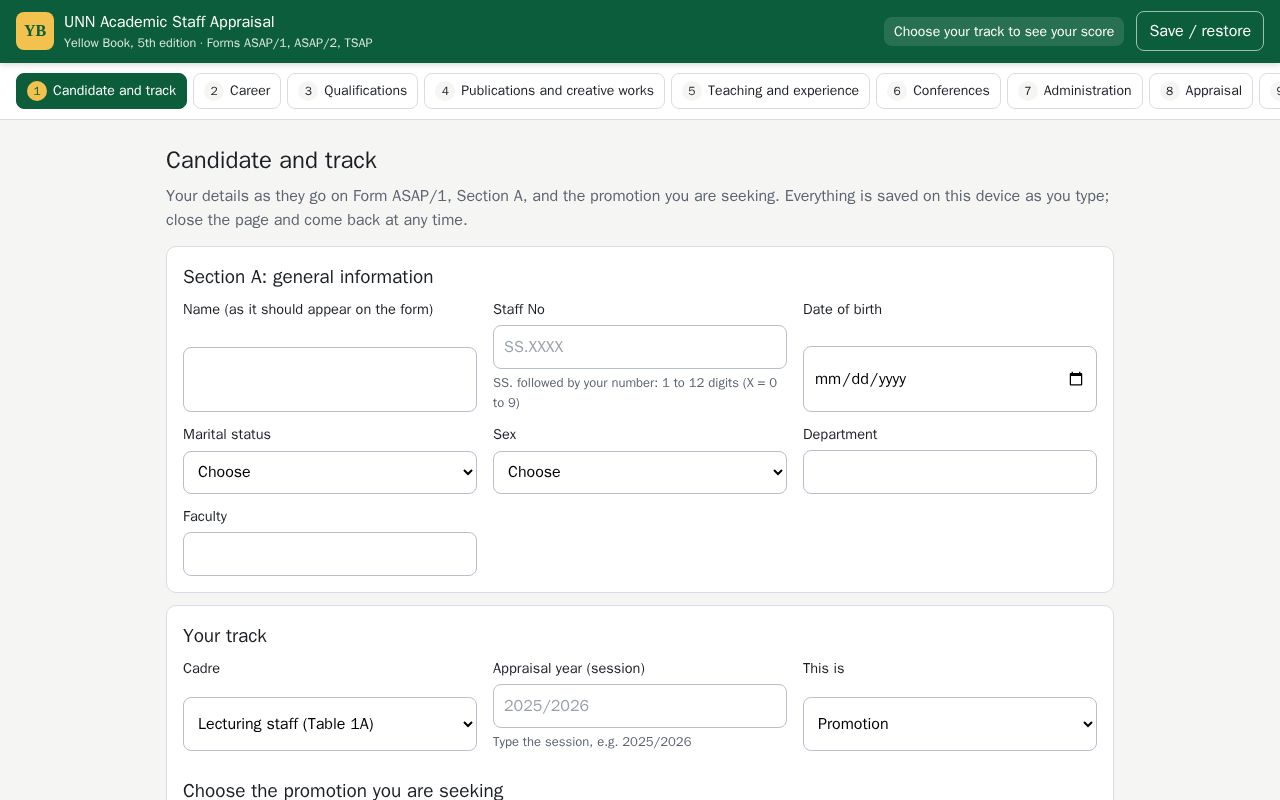The height and width of the screenshot is (800, 1280).
Task: Open the Teaching and experience tab
Action: coord(770,91)
